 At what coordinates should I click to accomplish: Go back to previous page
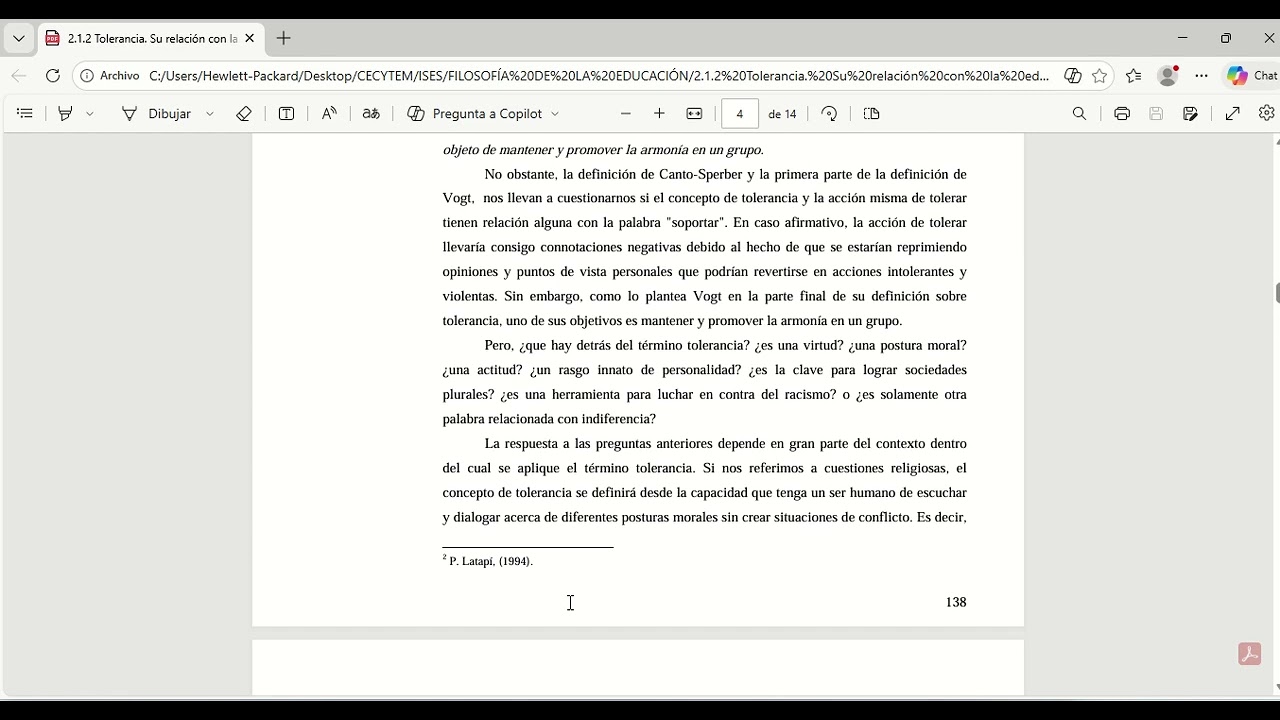pyautogui.click(x=19, y=76)
